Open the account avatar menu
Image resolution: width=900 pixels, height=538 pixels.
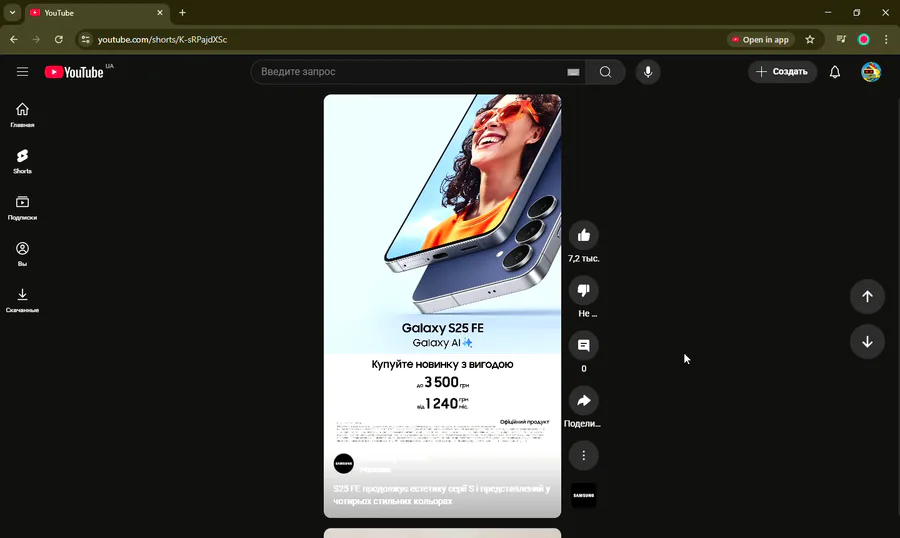coord(871,72)
